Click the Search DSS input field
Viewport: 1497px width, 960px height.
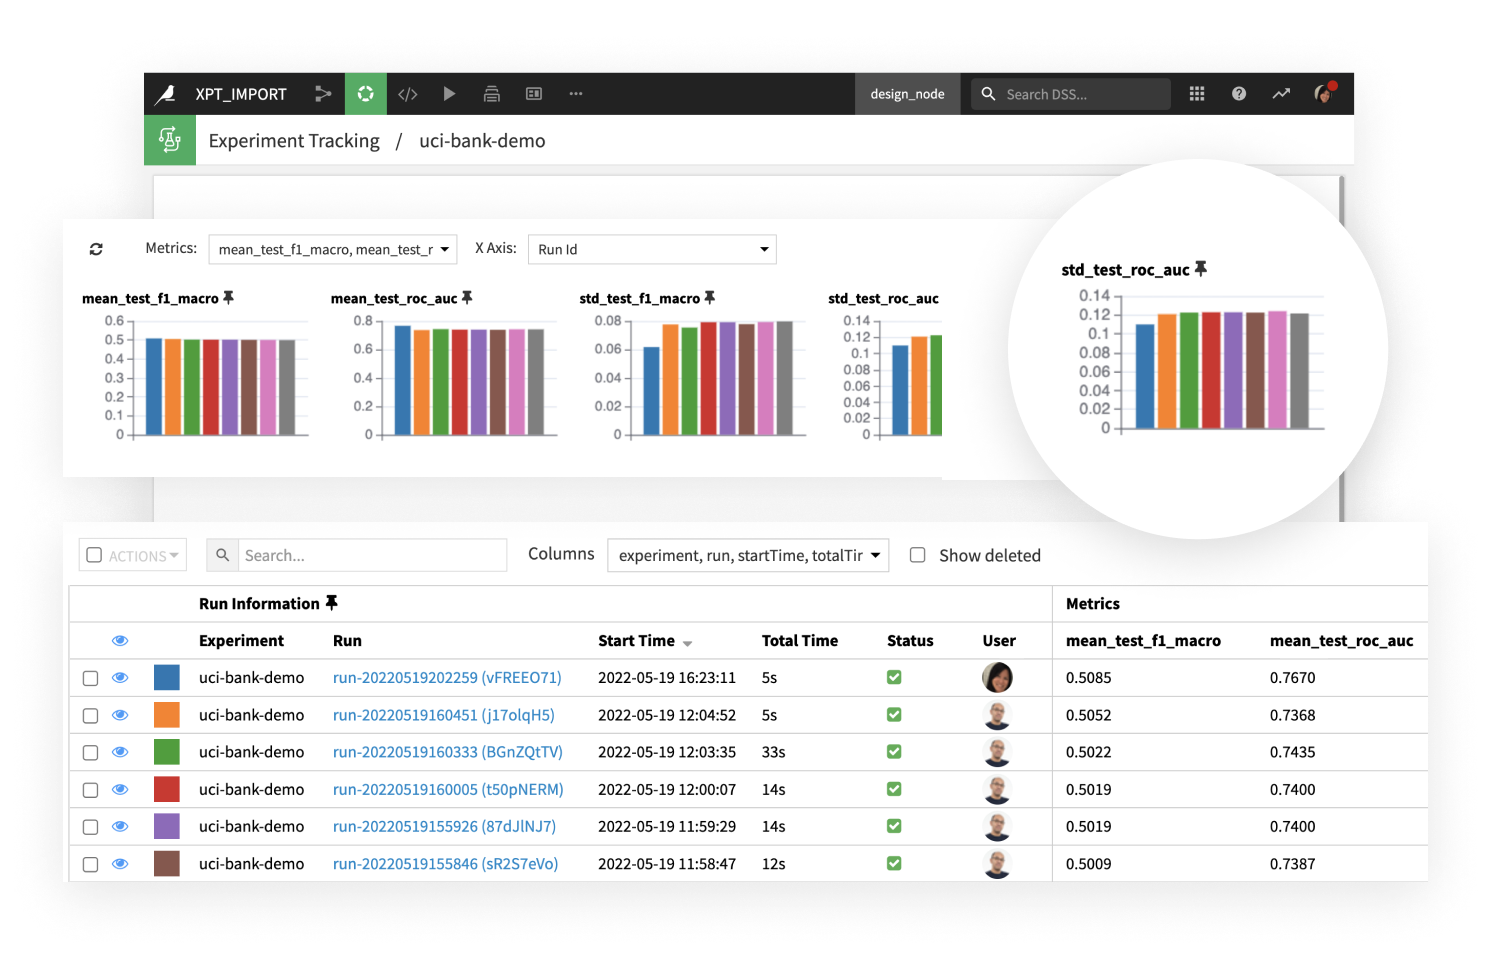coord(1070,93)
